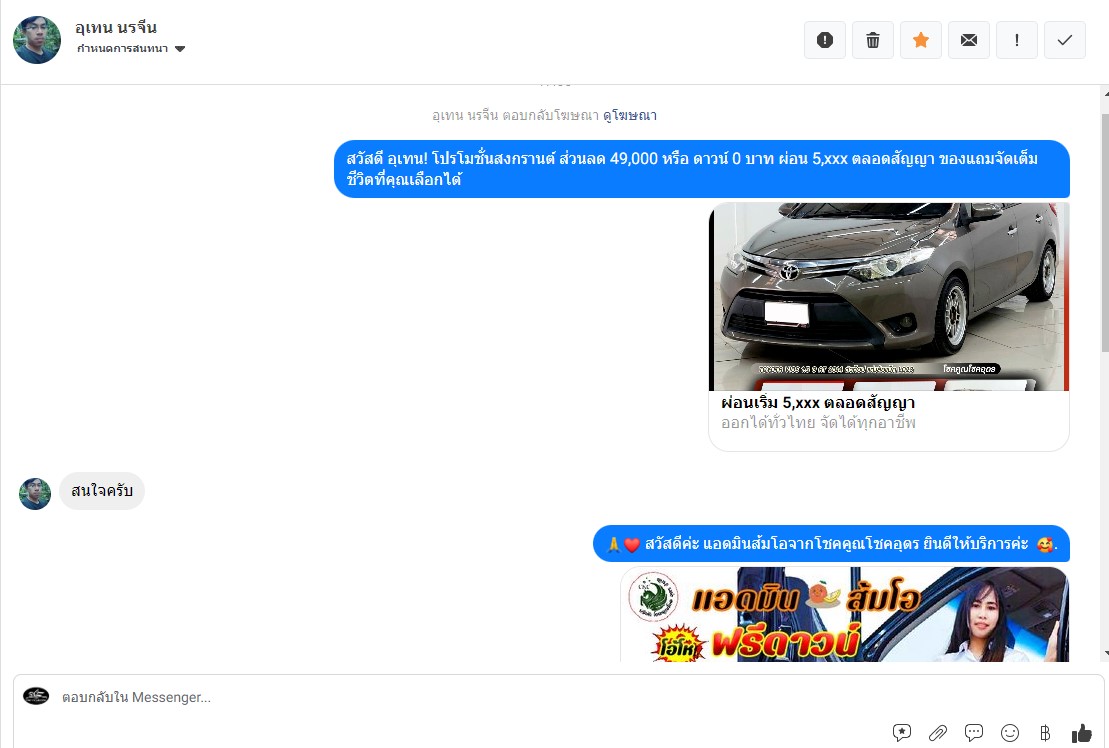Click the exclamation mark priority icon

coord(1017,40)
